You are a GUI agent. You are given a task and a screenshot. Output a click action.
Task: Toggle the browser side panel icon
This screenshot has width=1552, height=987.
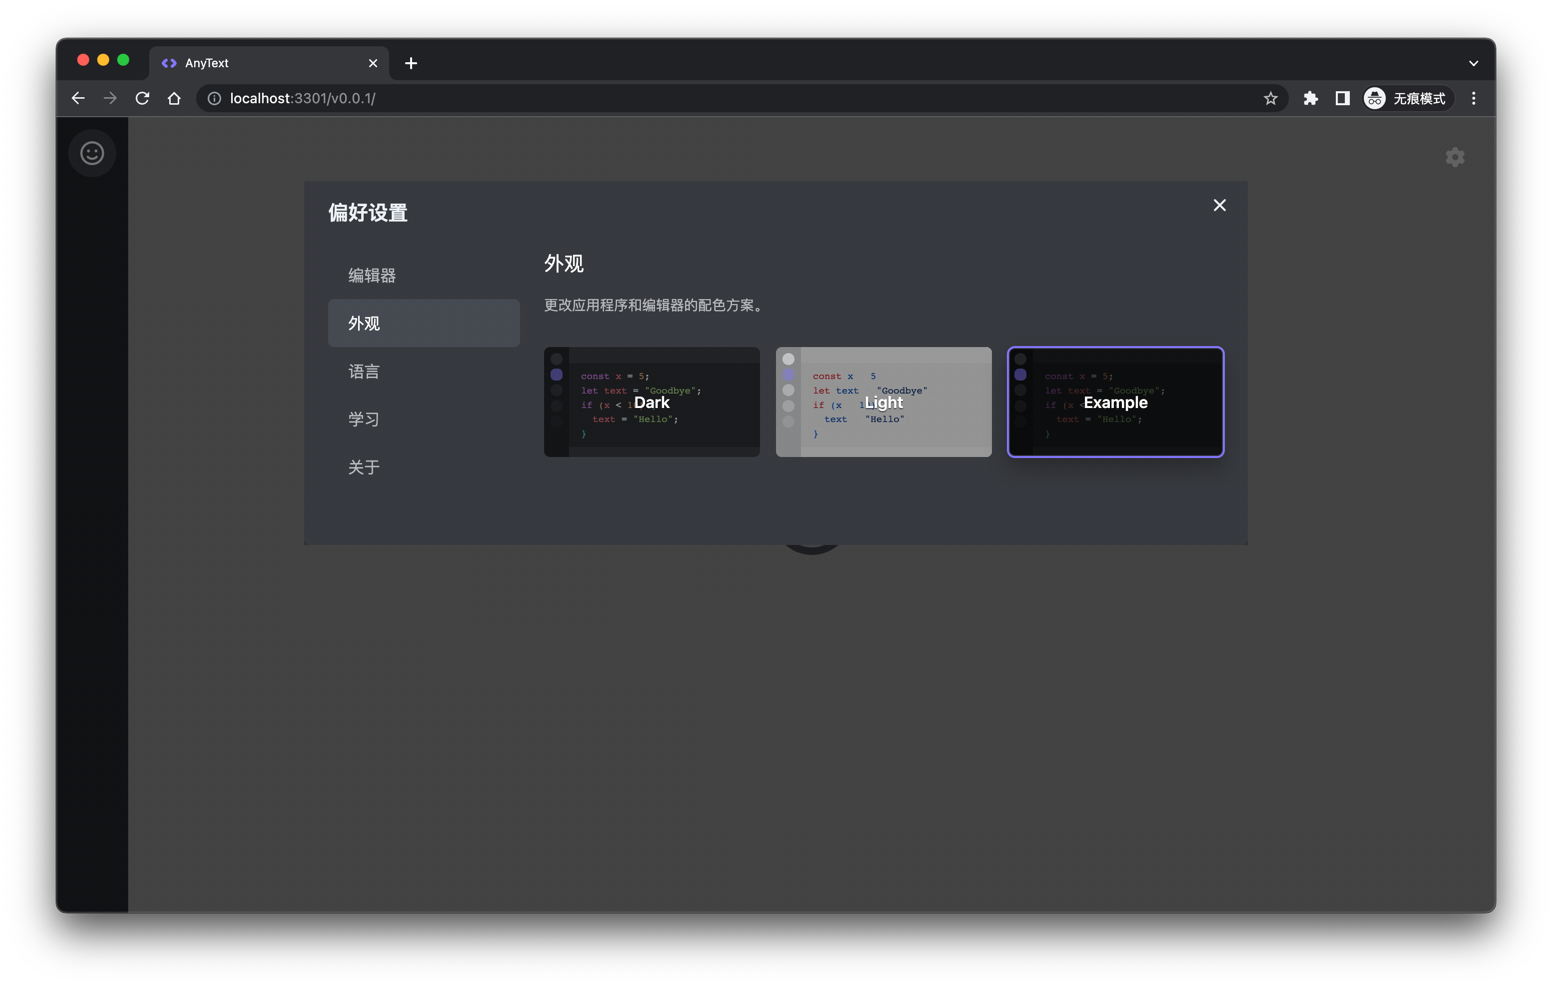[1342, 98]
